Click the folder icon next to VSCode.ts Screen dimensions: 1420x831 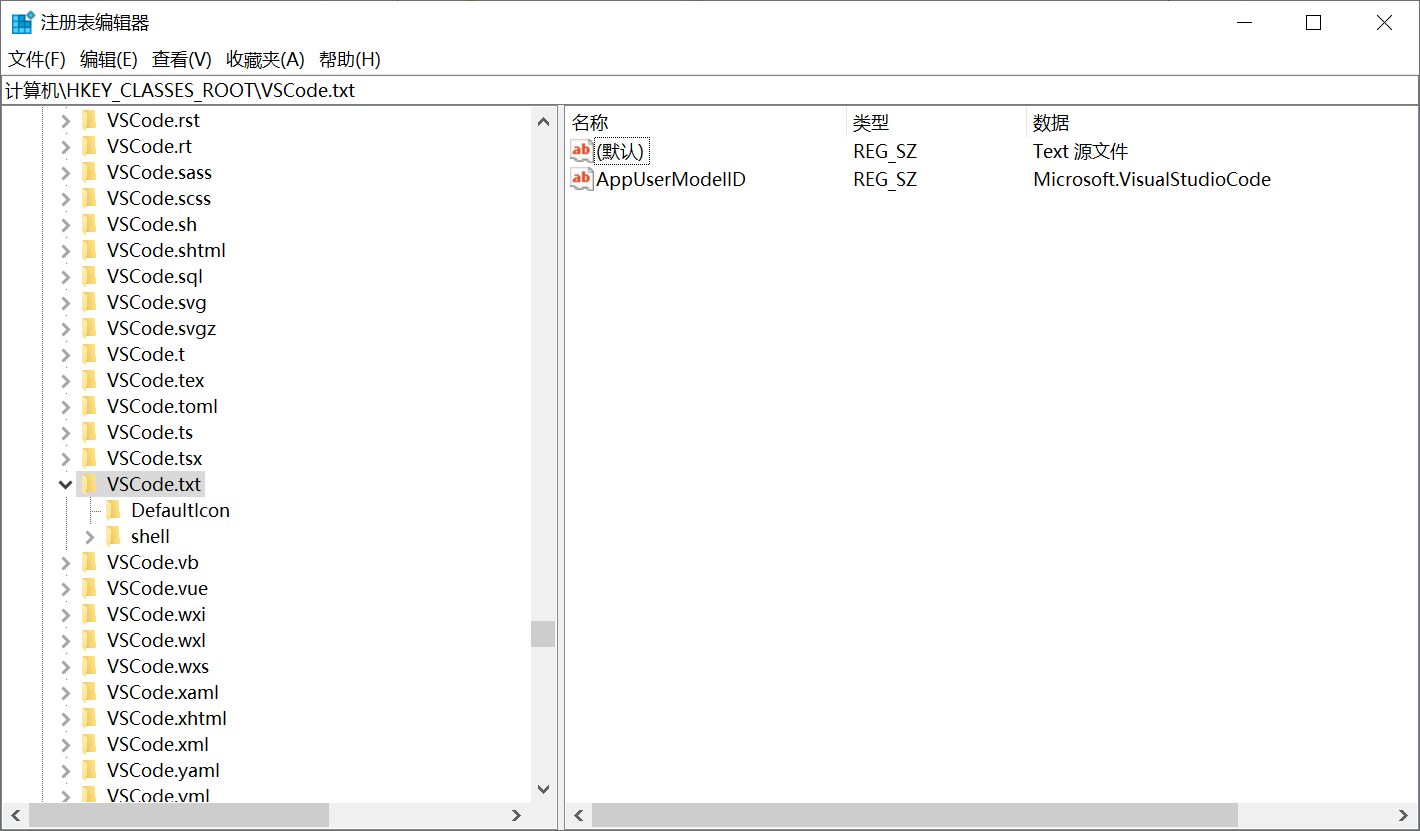pos(89,432)
